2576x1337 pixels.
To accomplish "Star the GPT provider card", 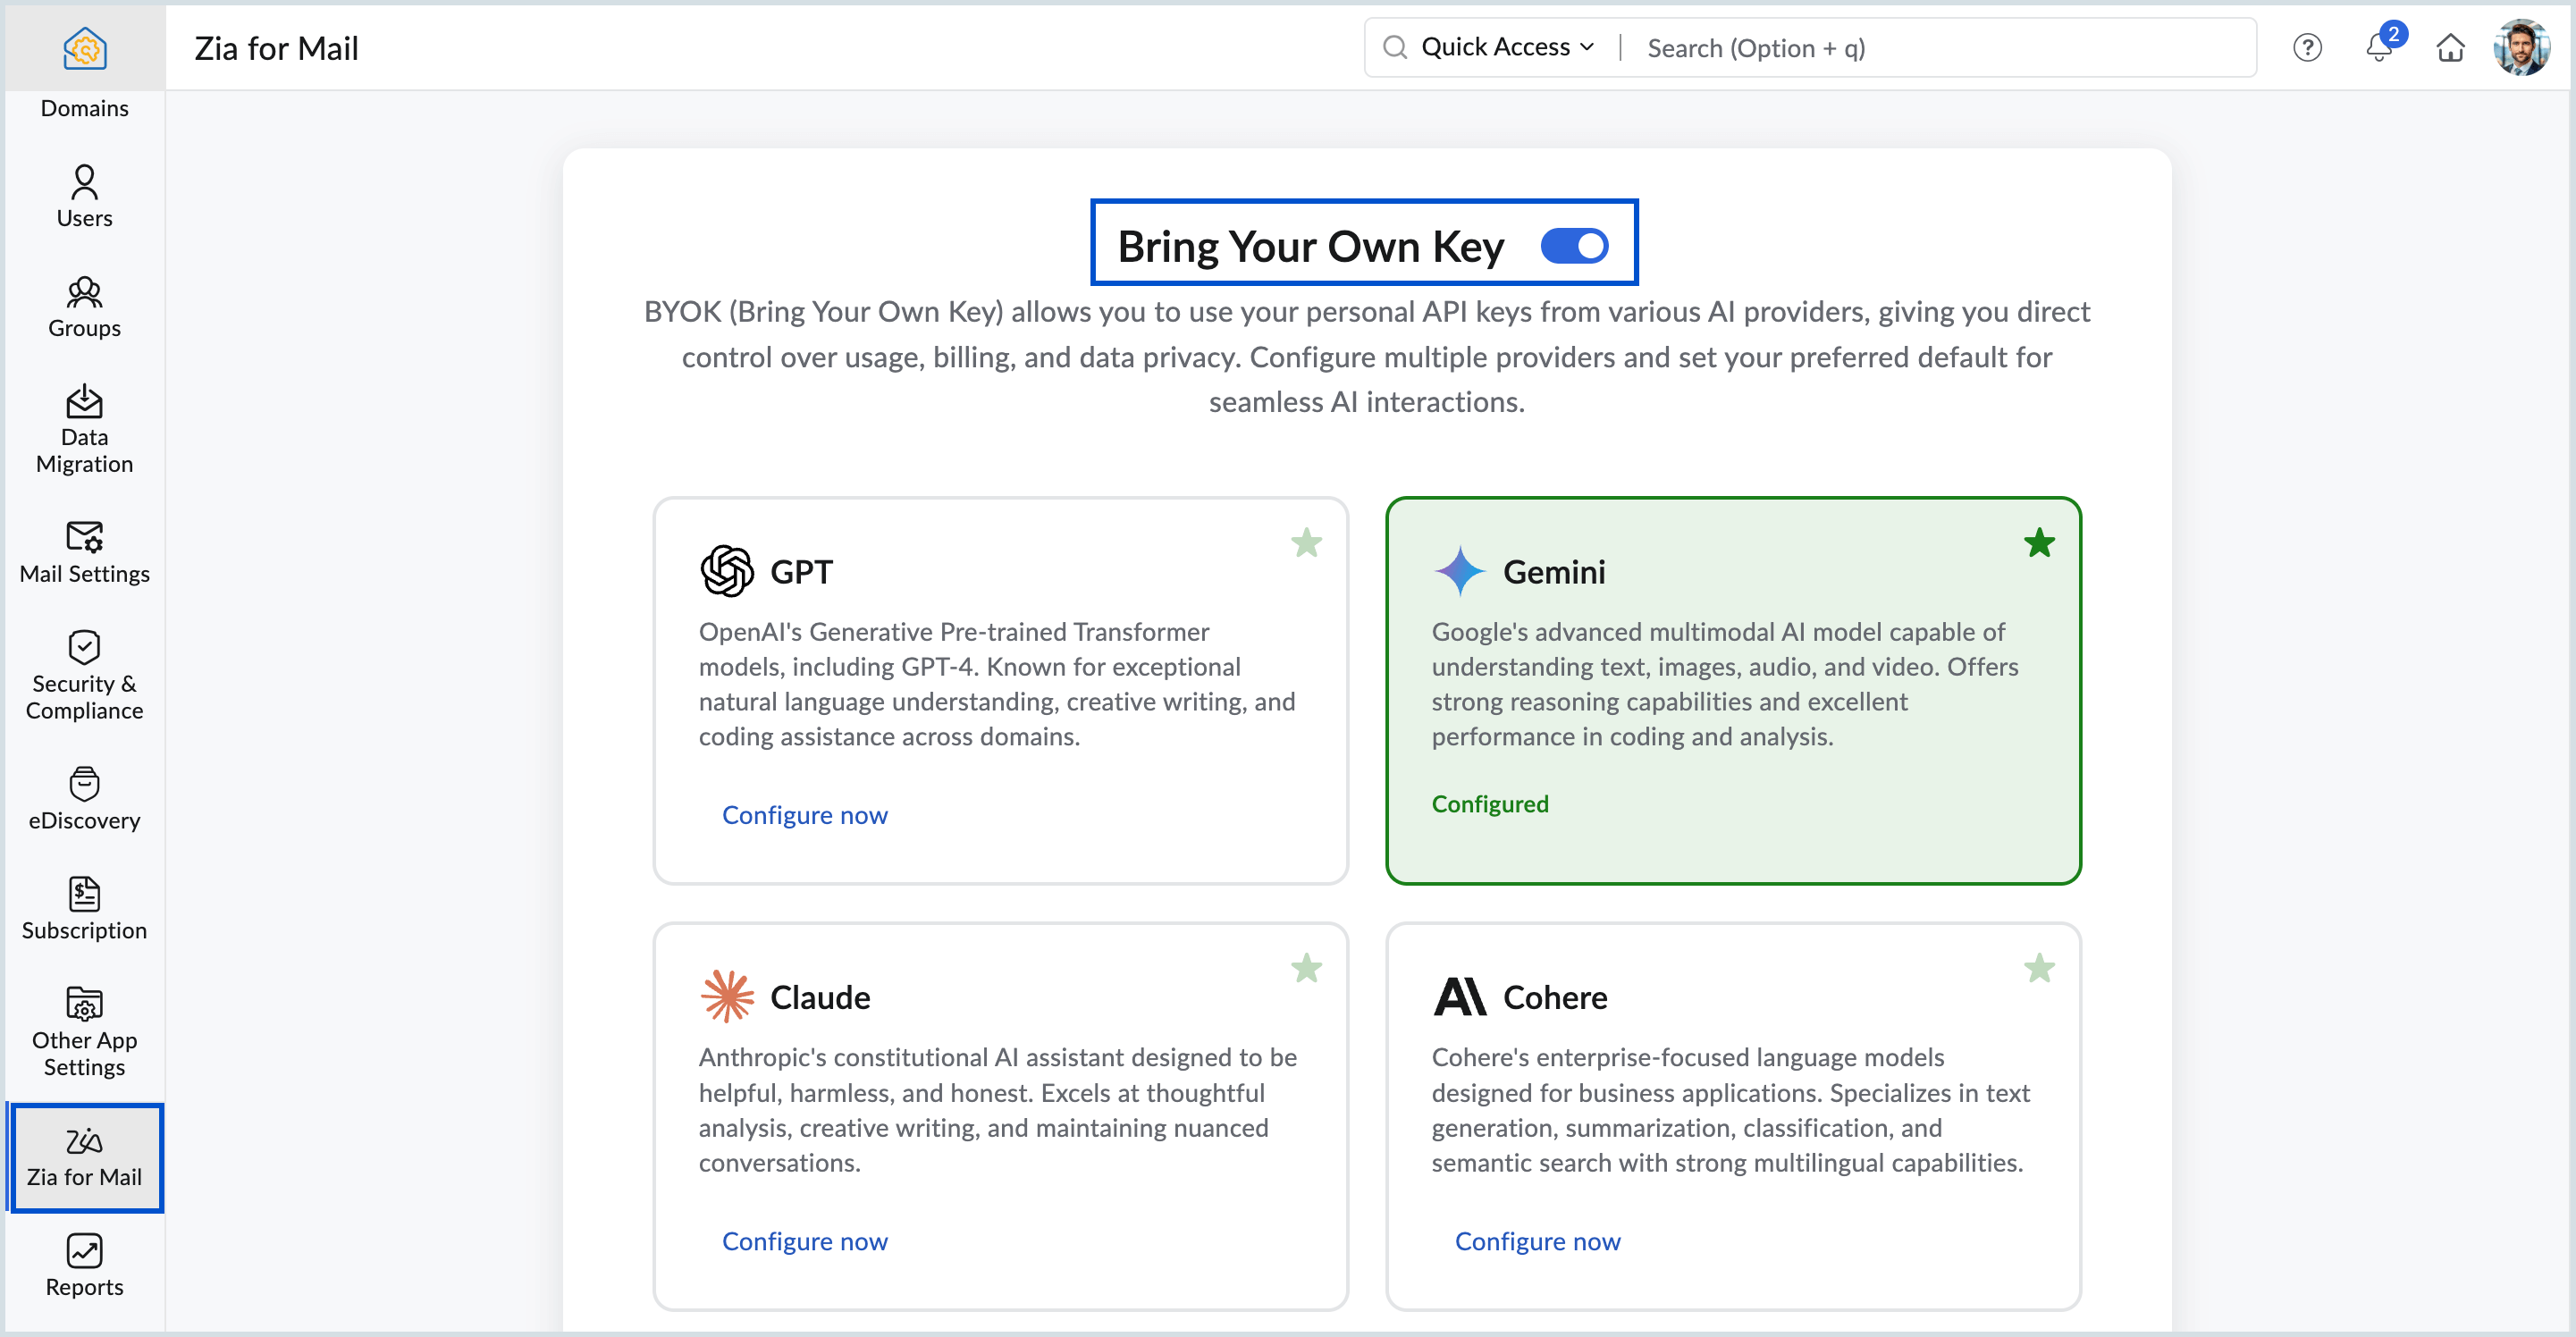I will coord(1307,542).
